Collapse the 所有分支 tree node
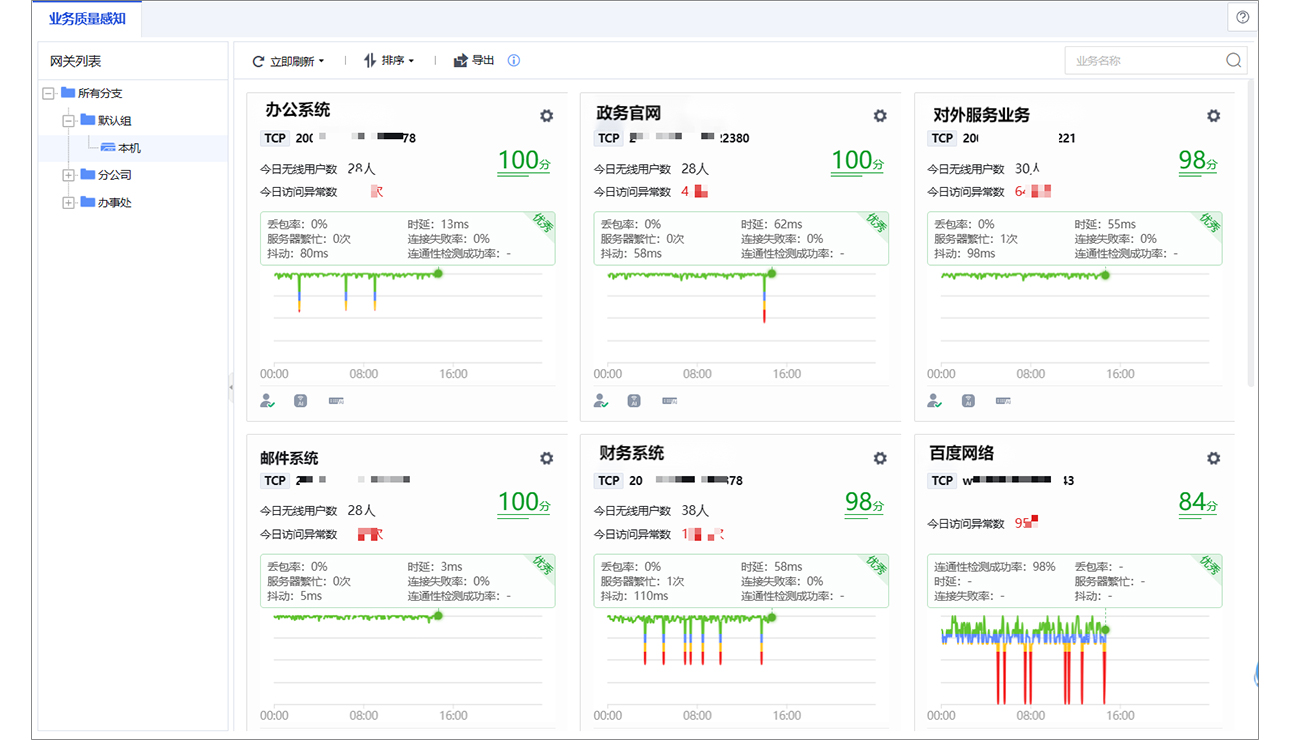The image size is (1290, 740). 49,93
